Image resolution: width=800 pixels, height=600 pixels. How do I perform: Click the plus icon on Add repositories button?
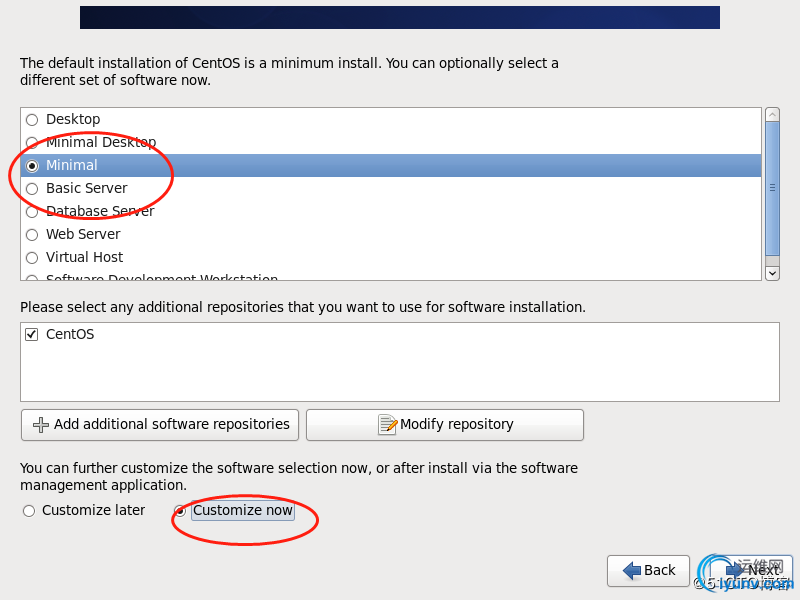[41, 424]
